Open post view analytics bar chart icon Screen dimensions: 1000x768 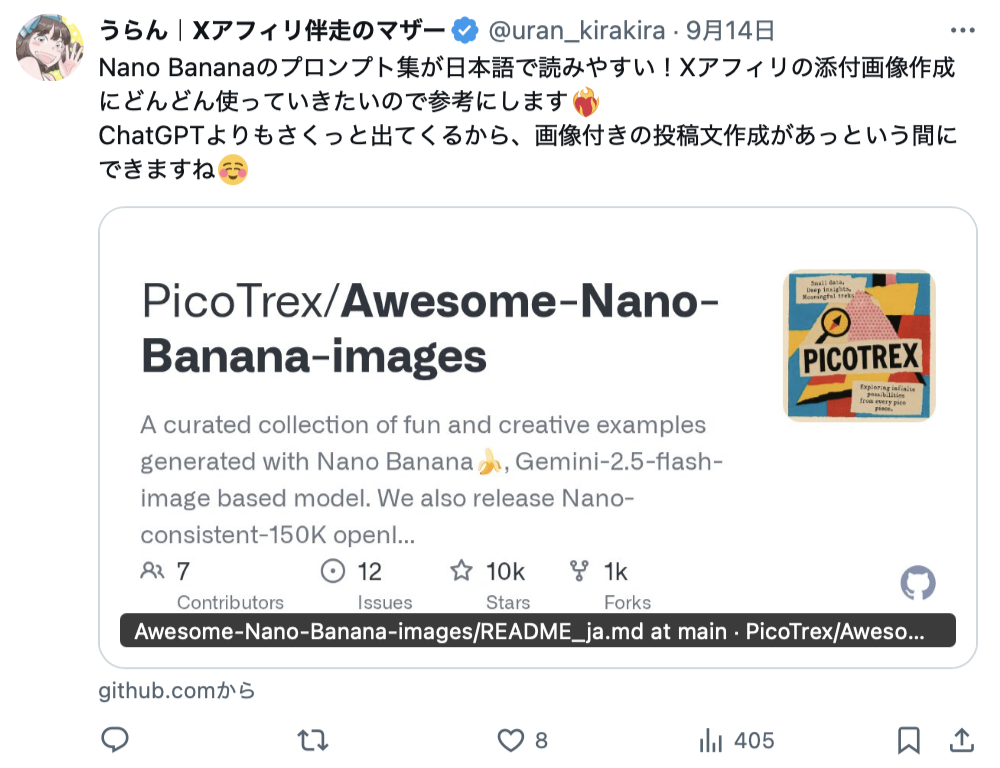point(711,740)
